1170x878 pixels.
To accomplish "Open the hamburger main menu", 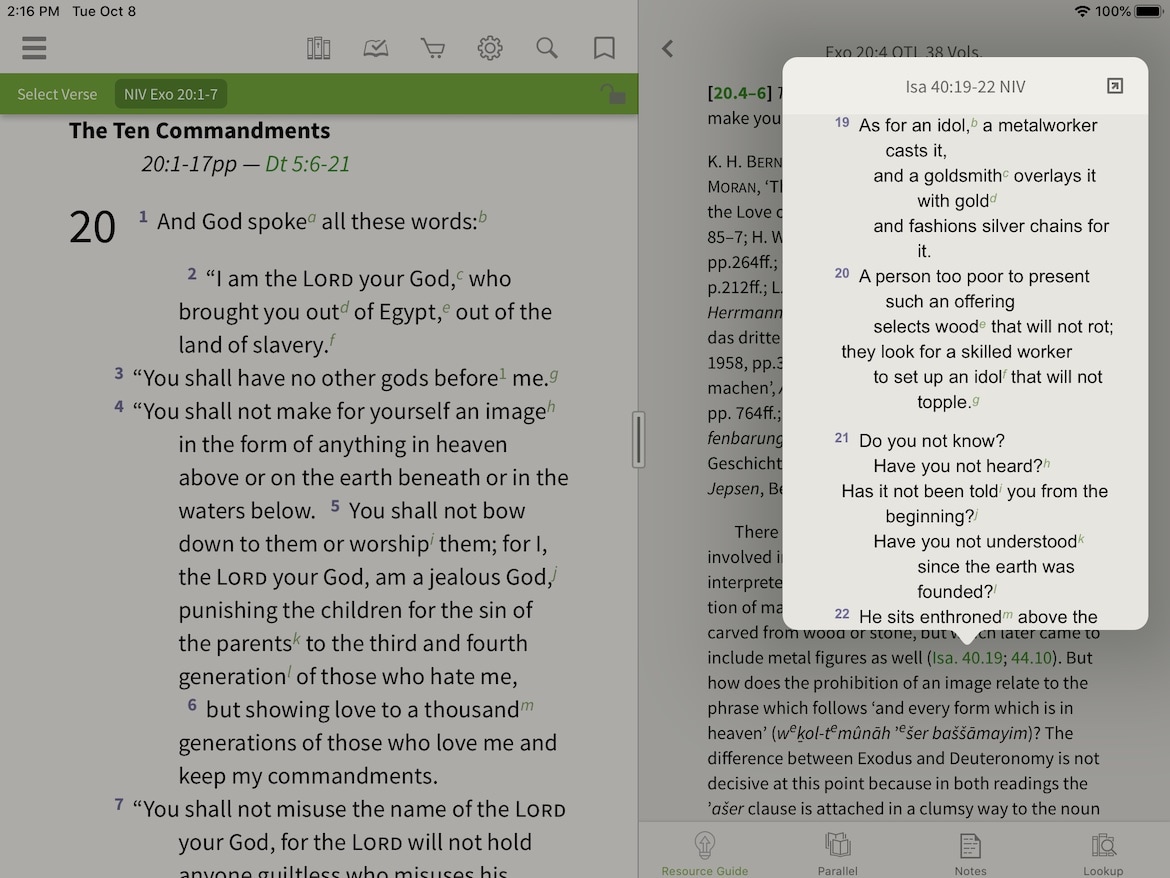I will tap(34, 48).
